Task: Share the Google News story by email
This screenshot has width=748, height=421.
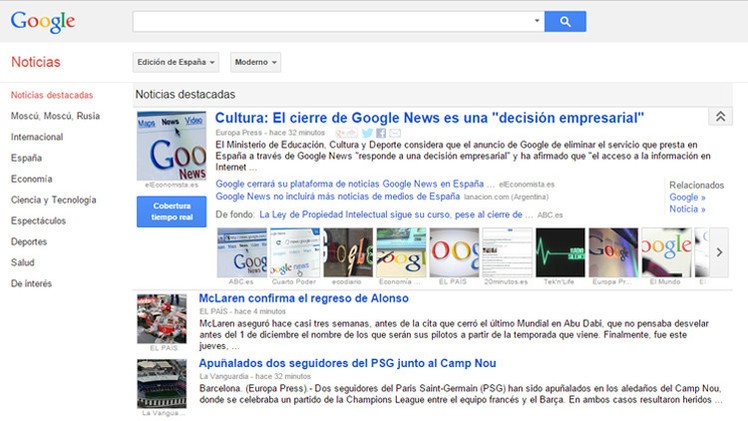Action: coord(395,133)
